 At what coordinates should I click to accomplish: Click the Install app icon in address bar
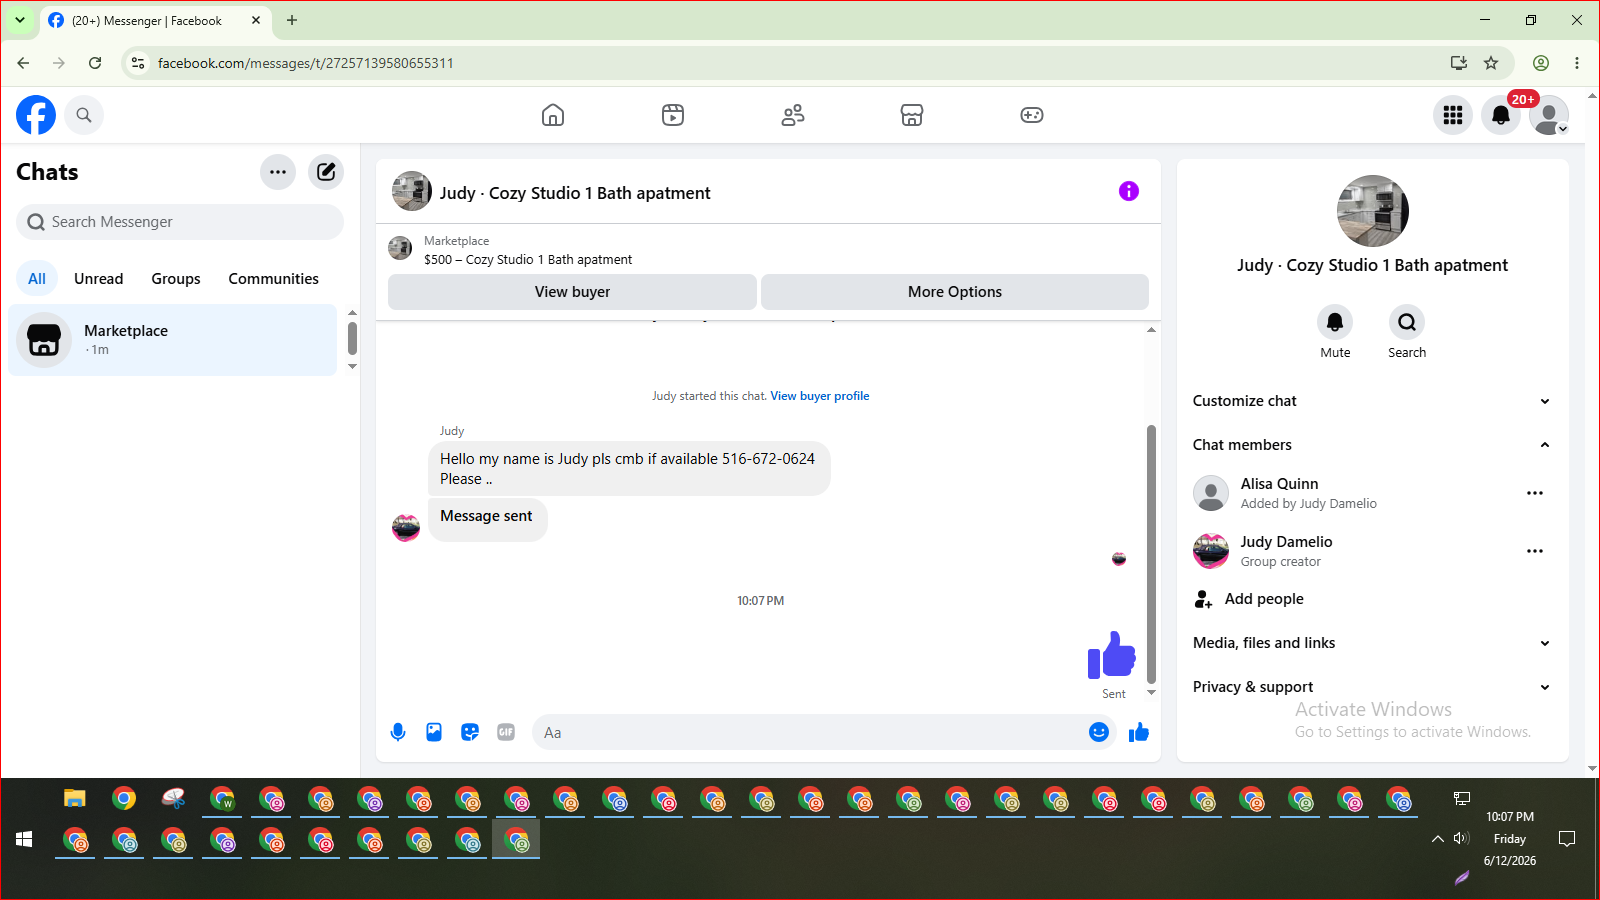point(1459,63)
